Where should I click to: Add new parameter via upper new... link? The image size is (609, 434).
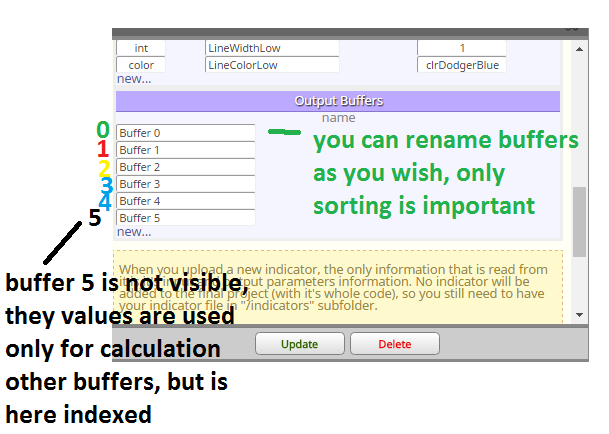tap(134, 79)
